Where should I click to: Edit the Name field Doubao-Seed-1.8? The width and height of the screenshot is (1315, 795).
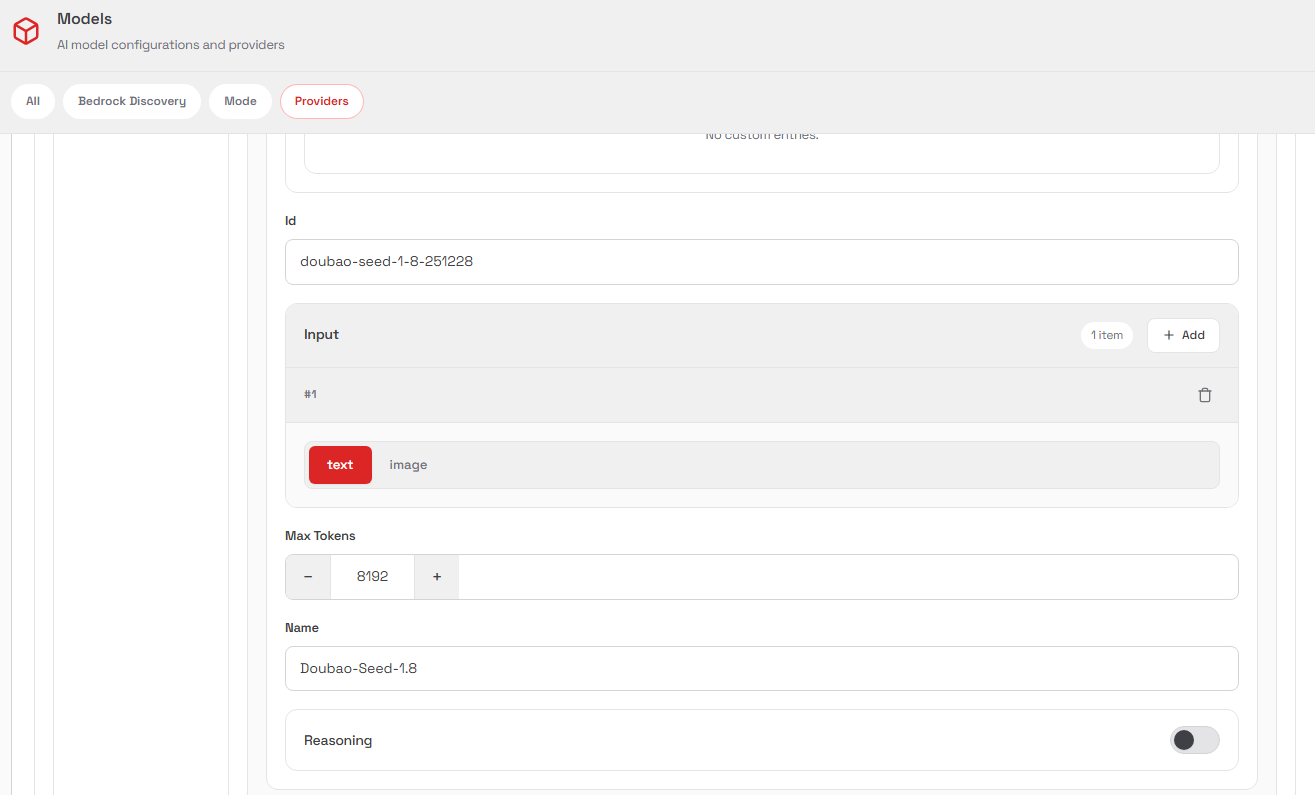click(761, 668)
